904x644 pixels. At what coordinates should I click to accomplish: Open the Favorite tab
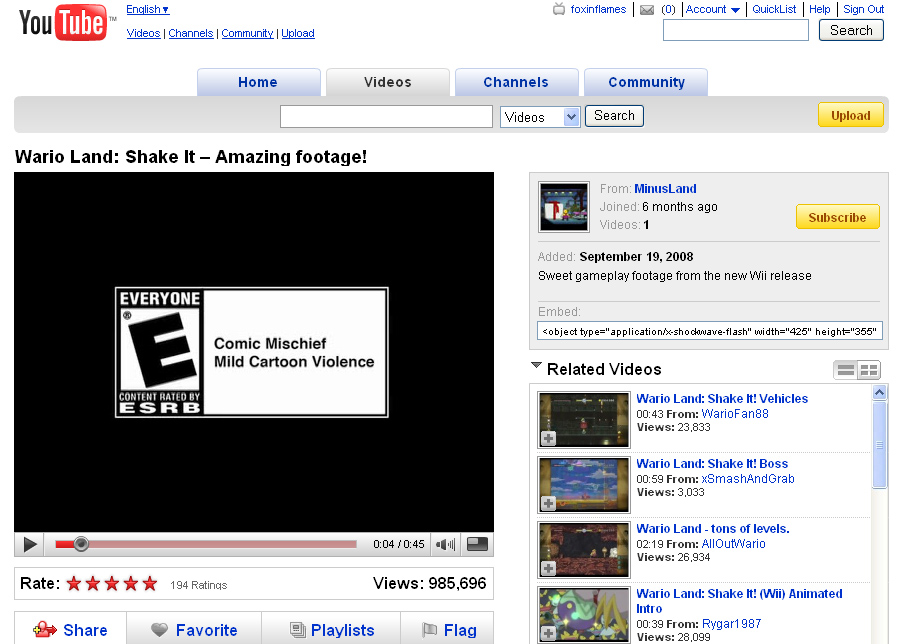pos(194,630)
